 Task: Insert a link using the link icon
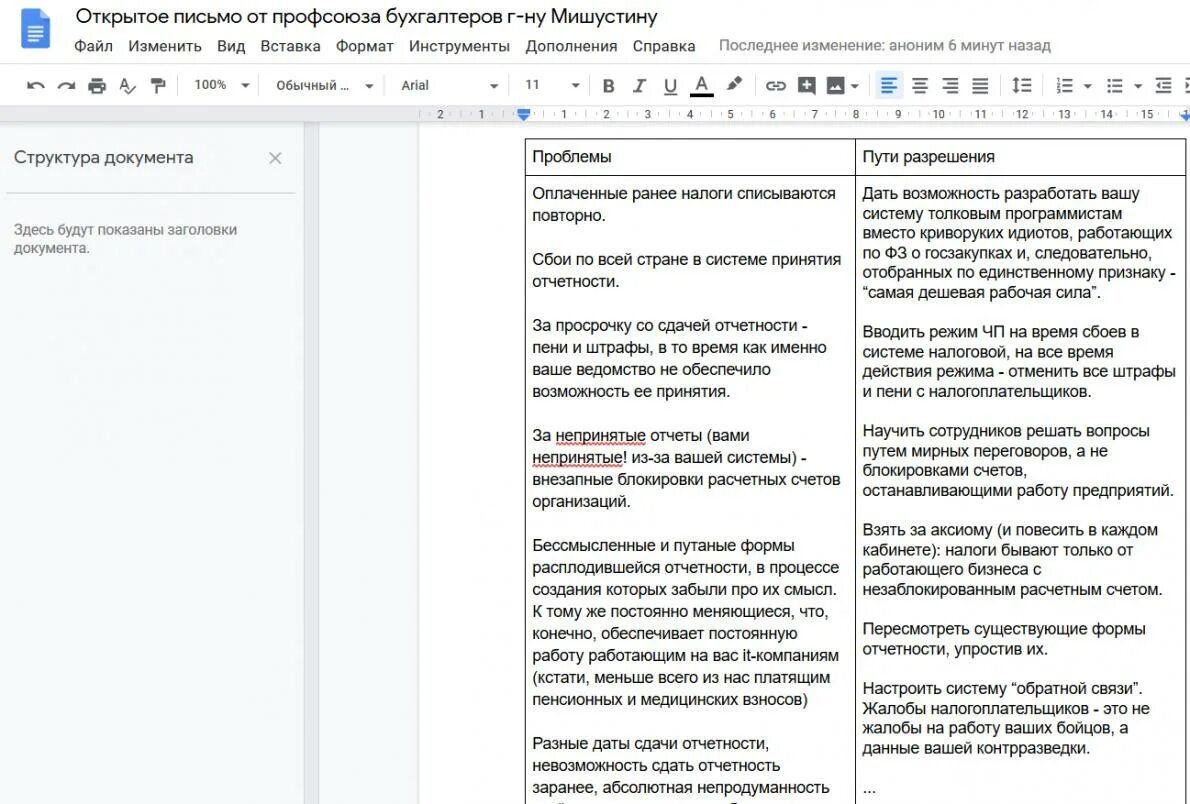tap(776, 85)
